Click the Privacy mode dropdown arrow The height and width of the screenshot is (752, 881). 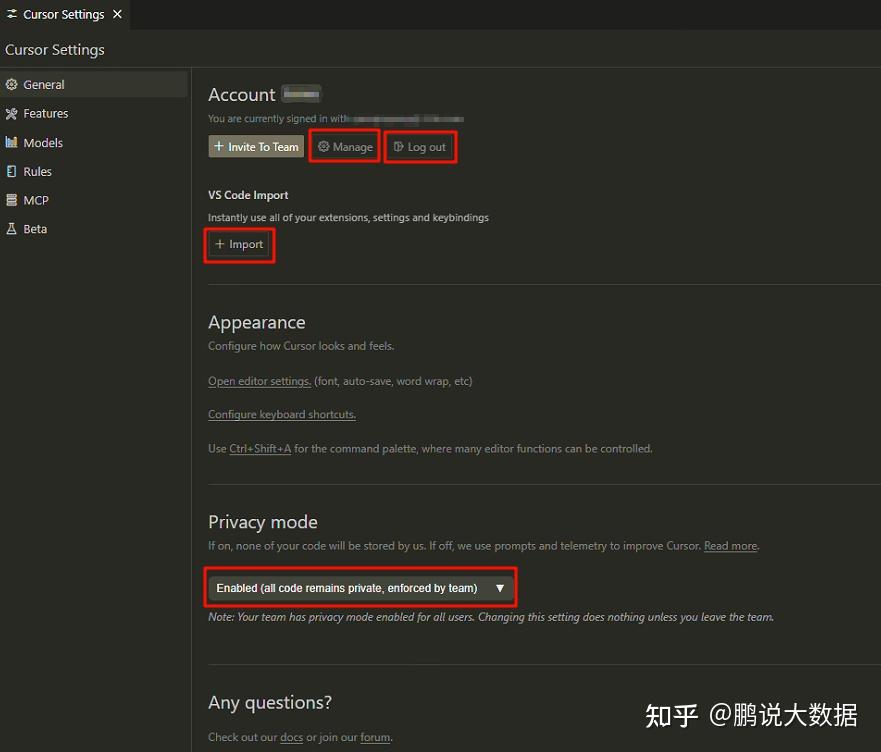coord(500,588)
